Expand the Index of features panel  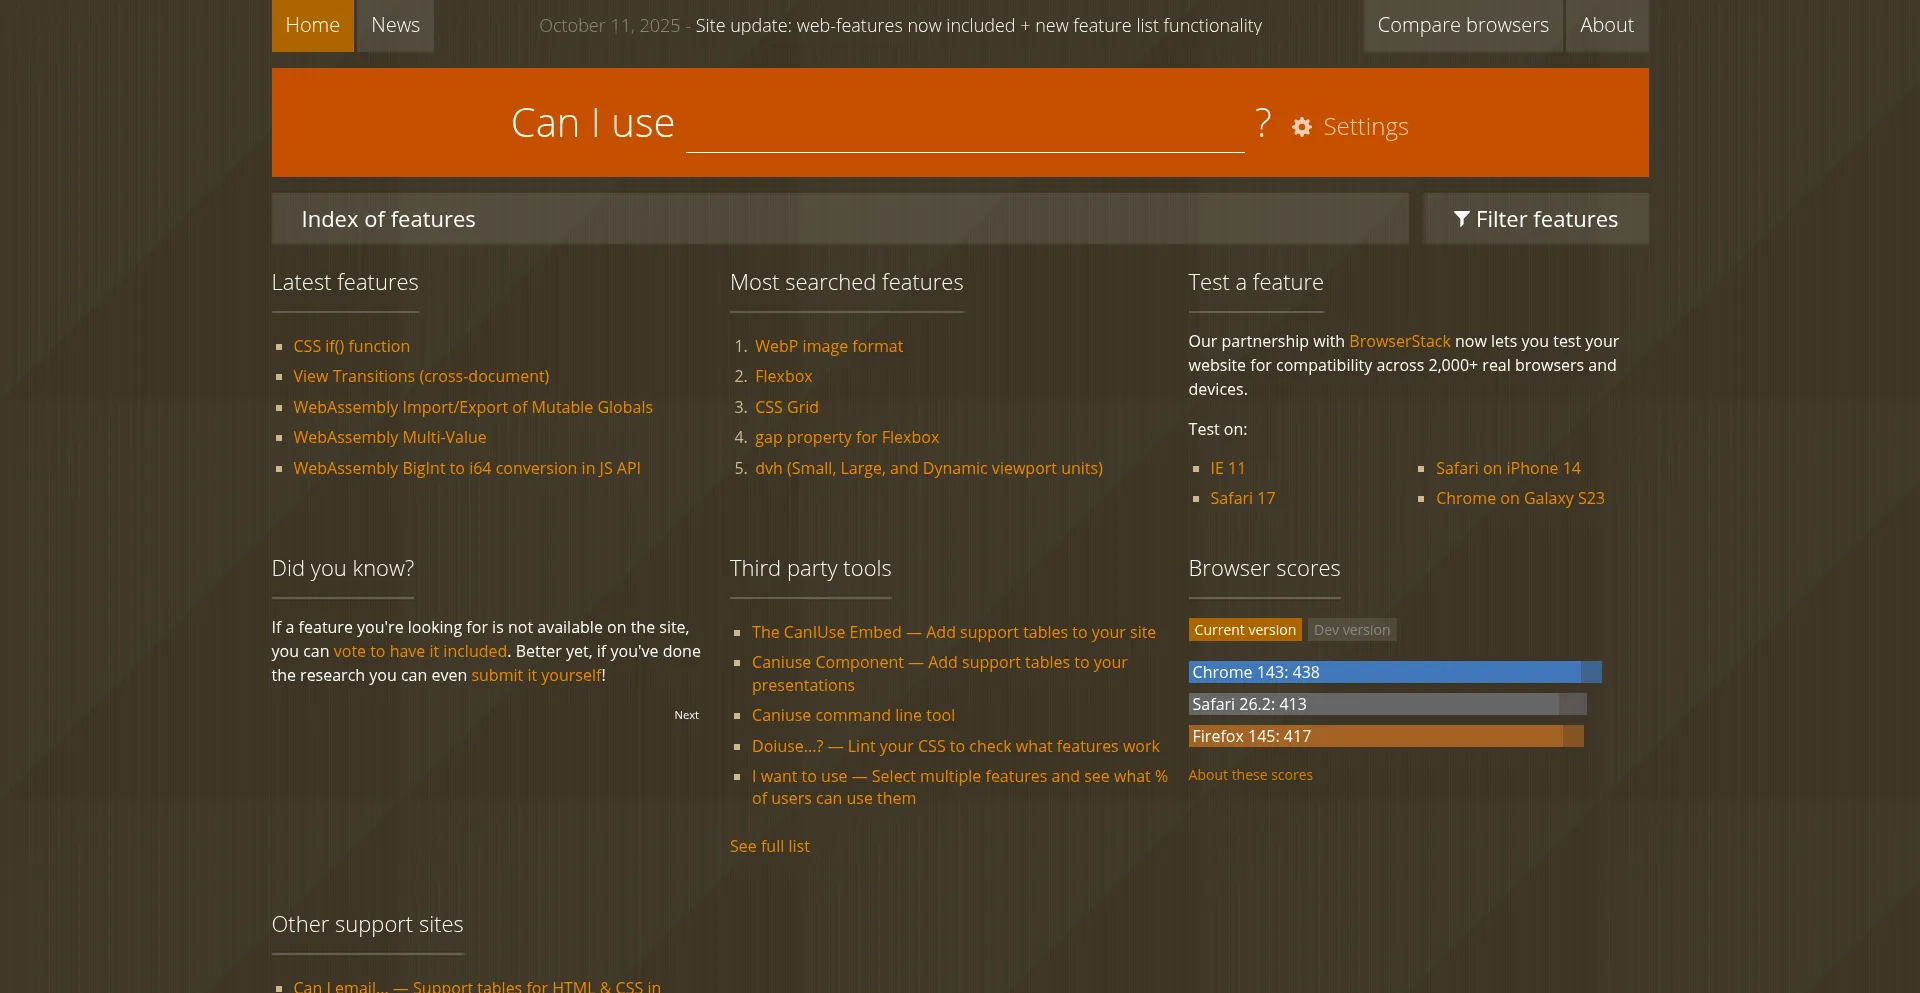839,219
